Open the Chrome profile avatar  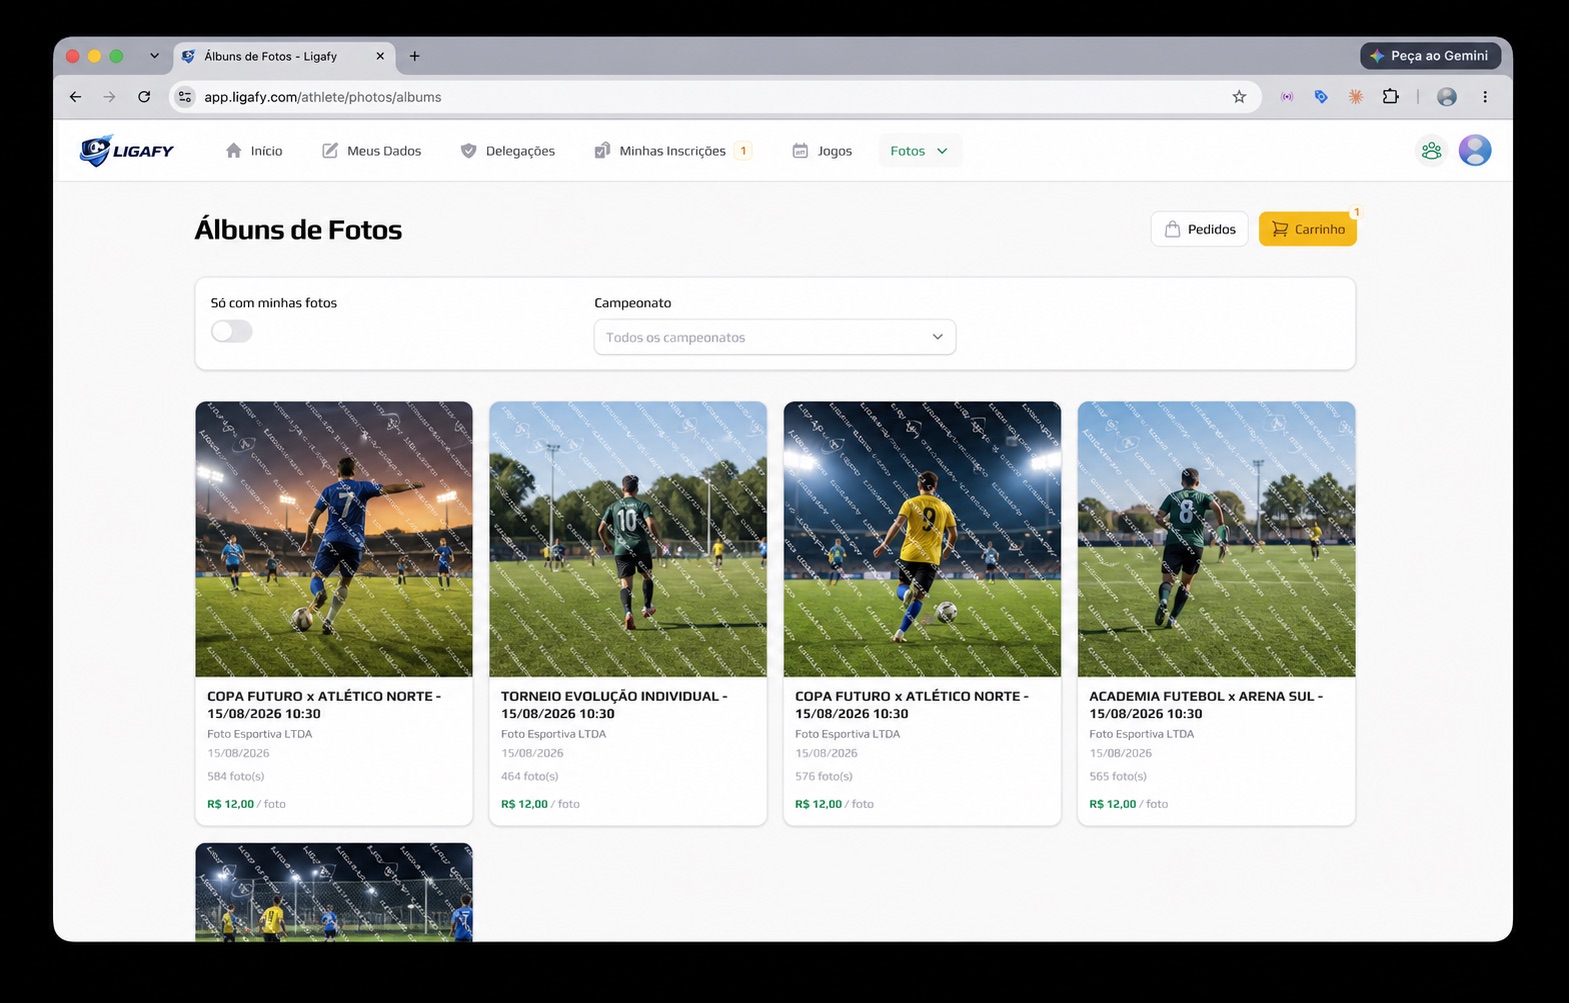[x=1446, y=97]
